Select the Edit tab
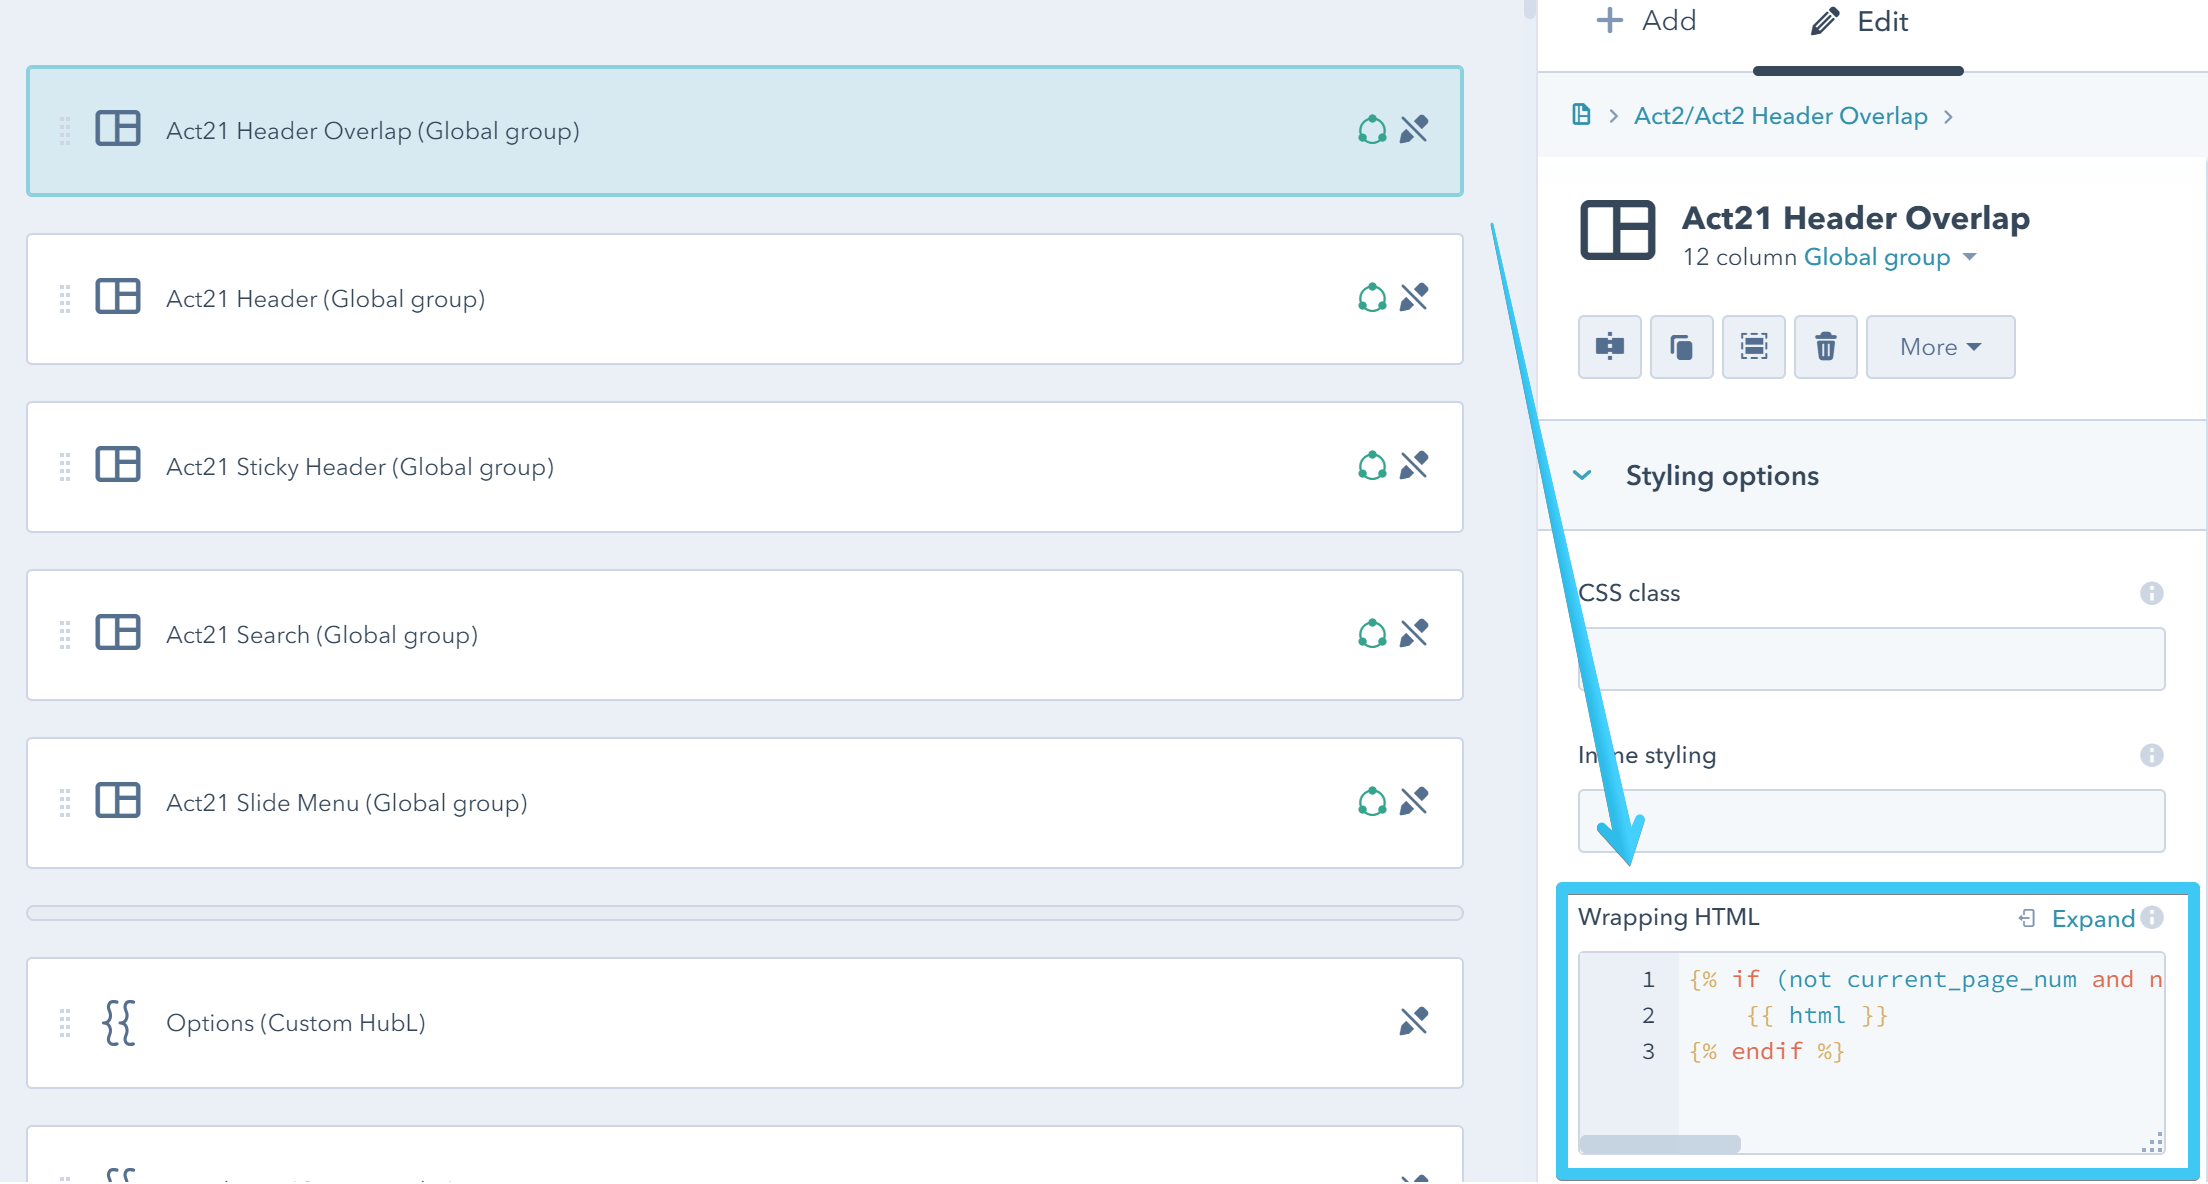This screenshot has height=1184, width=2208. [x=1859, y=22]
